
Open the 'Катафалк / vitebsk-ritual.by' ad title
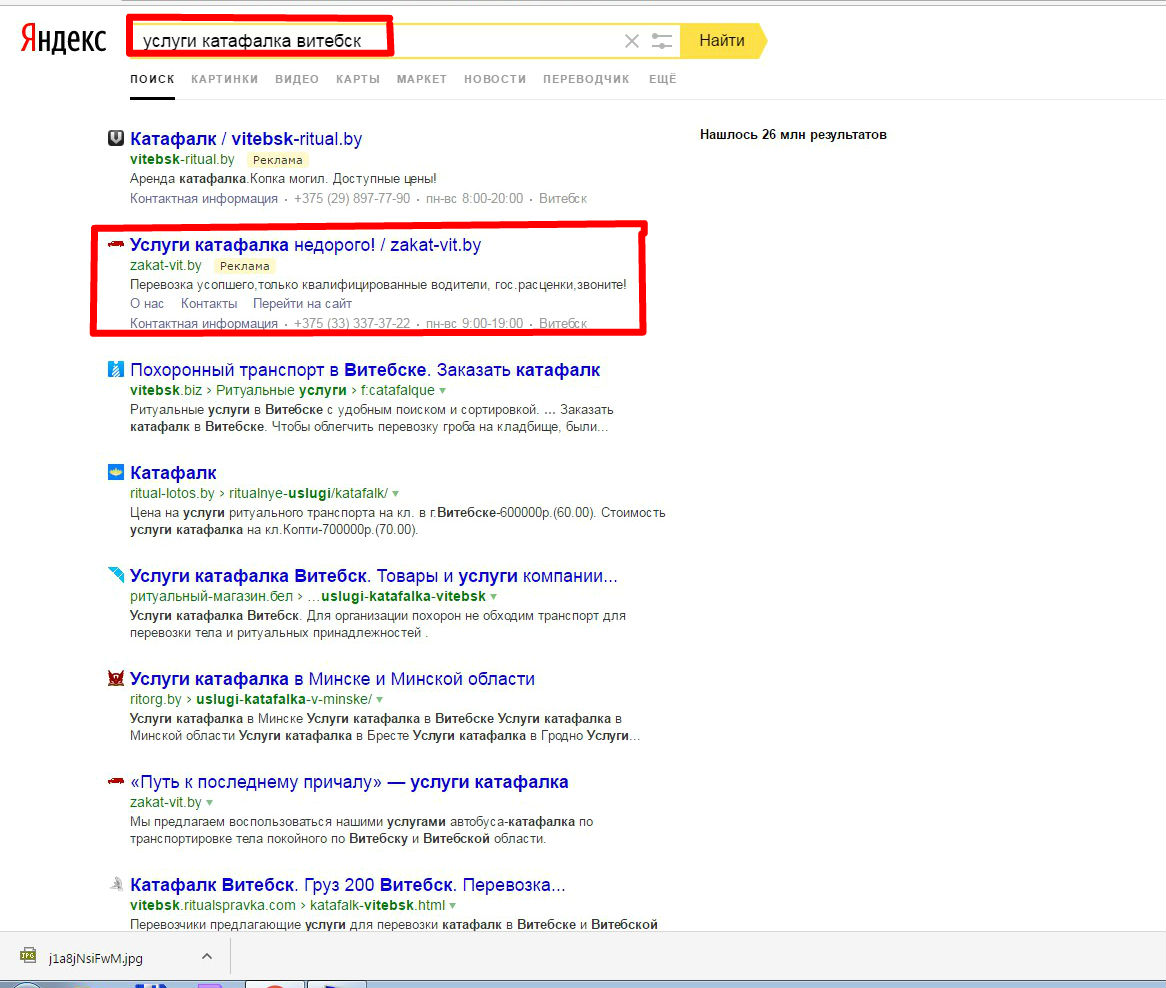[x=246, y=139]
